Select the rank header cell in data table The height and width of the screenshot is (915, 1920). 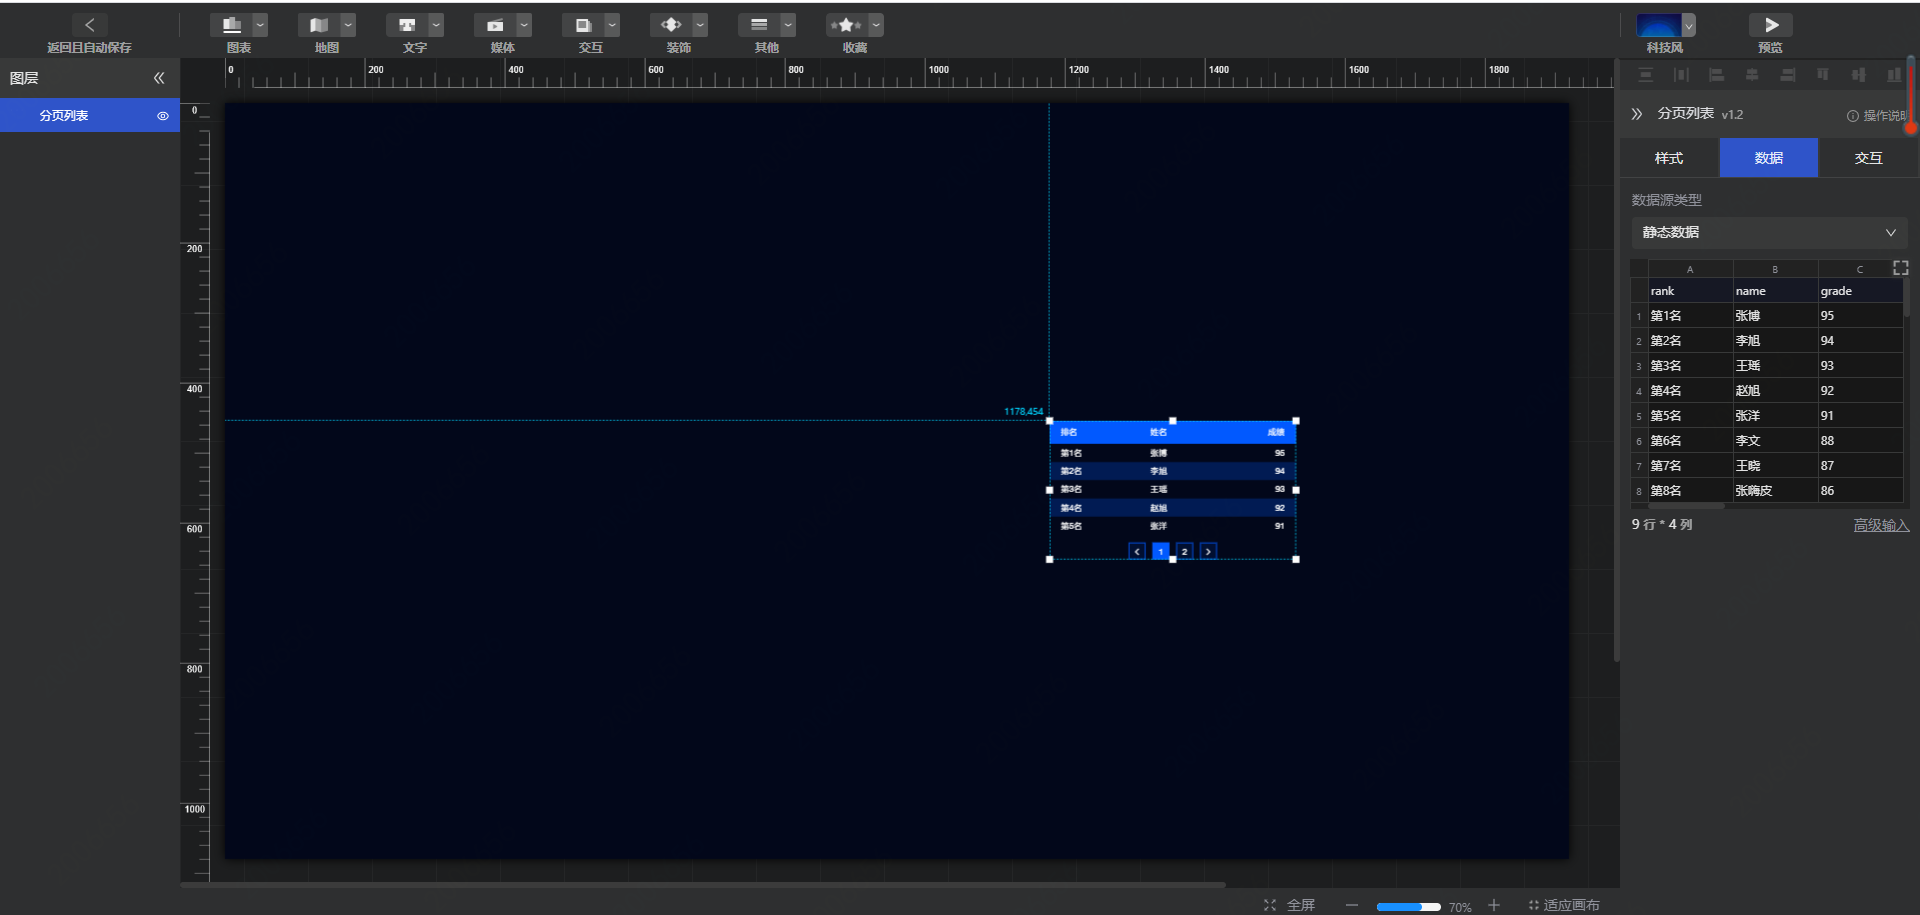(x=1690, y=291)
